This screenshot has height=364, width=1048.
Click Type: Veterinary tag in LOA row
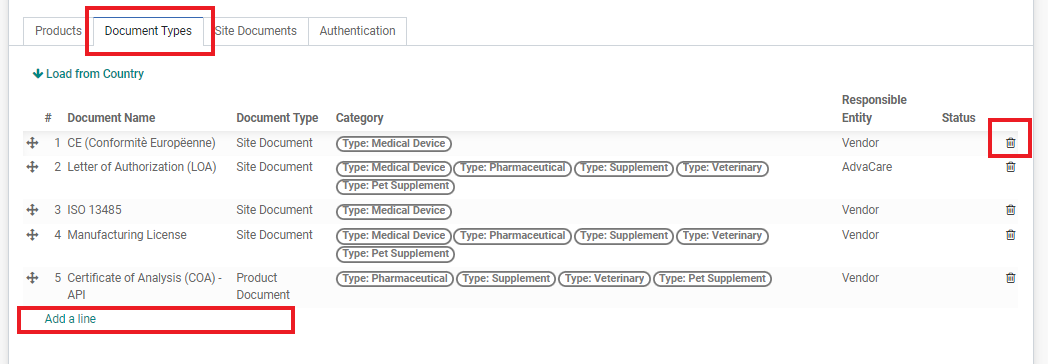[722, 168]
